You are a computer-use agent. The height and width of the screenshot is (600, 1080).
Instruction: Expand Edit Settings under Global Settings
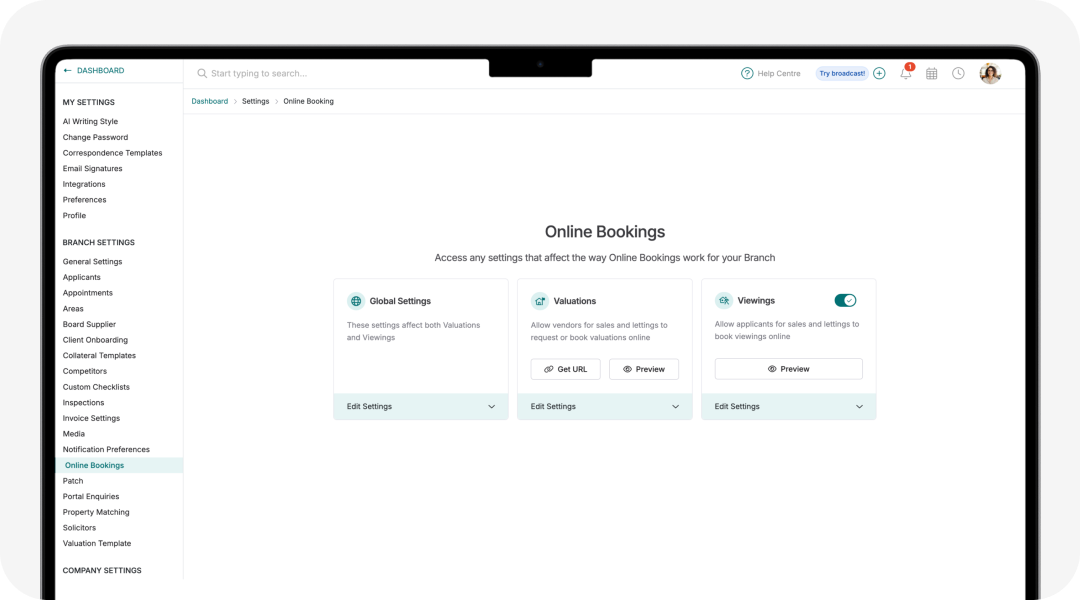tap(421, 406)
